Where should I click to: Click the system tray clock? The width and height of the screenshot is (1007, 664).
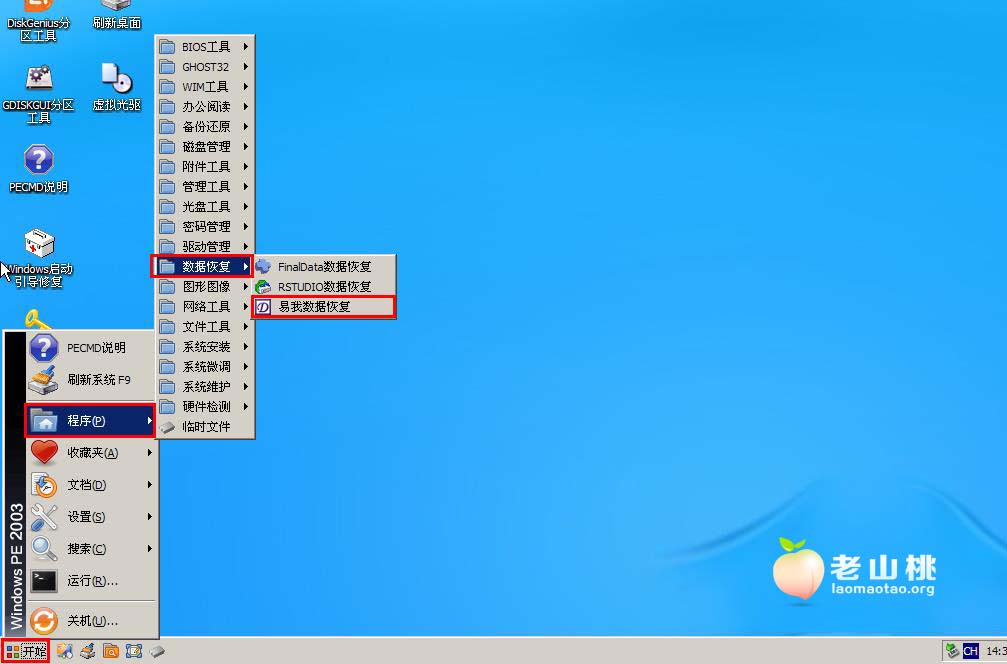click(996, 651)
